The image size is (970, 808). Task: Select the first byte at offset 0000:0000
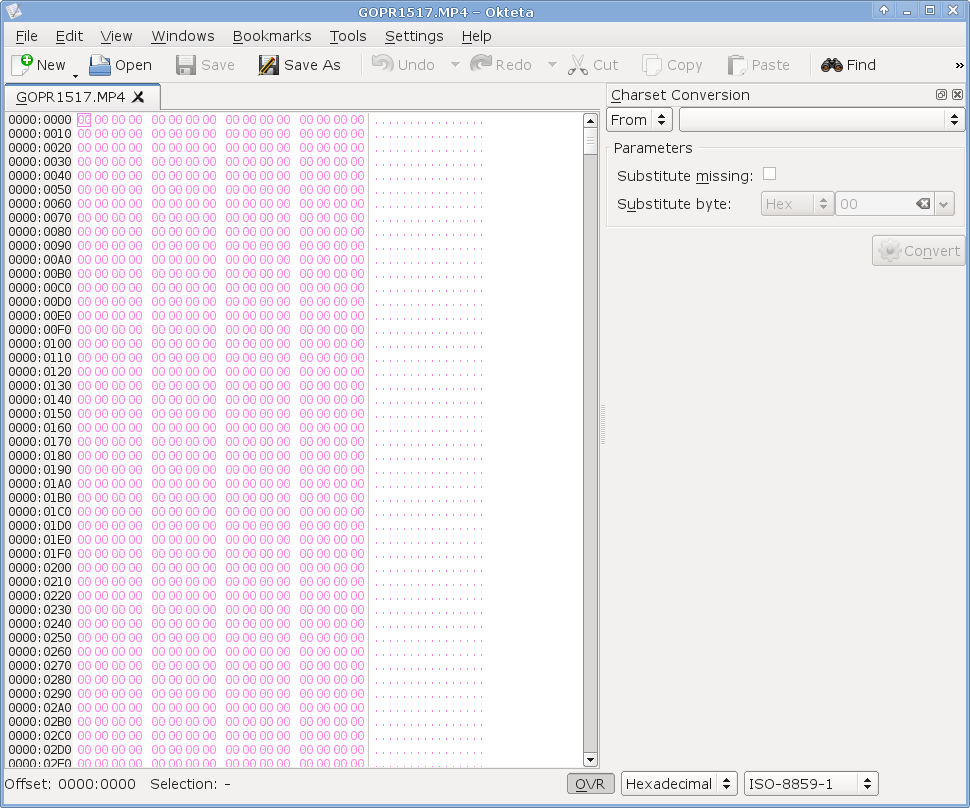pos(84,120)
